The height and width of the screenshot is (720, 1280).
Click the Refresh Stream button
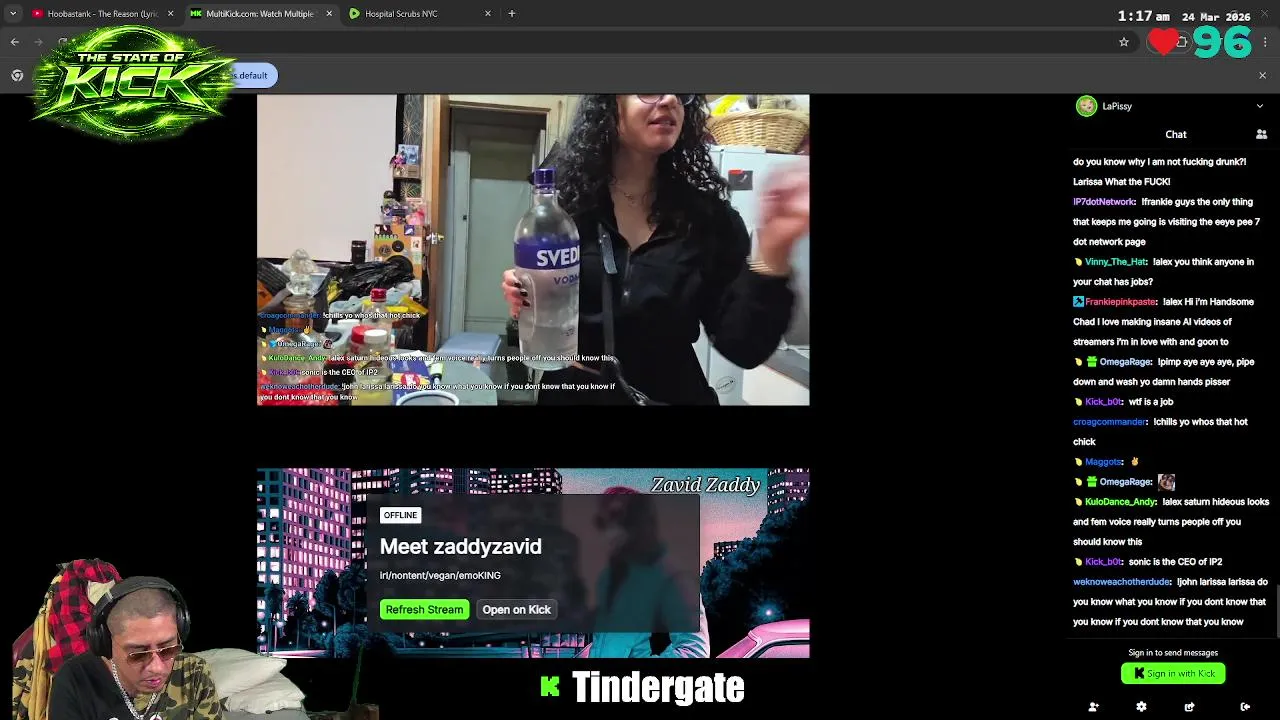pos(424,609)
